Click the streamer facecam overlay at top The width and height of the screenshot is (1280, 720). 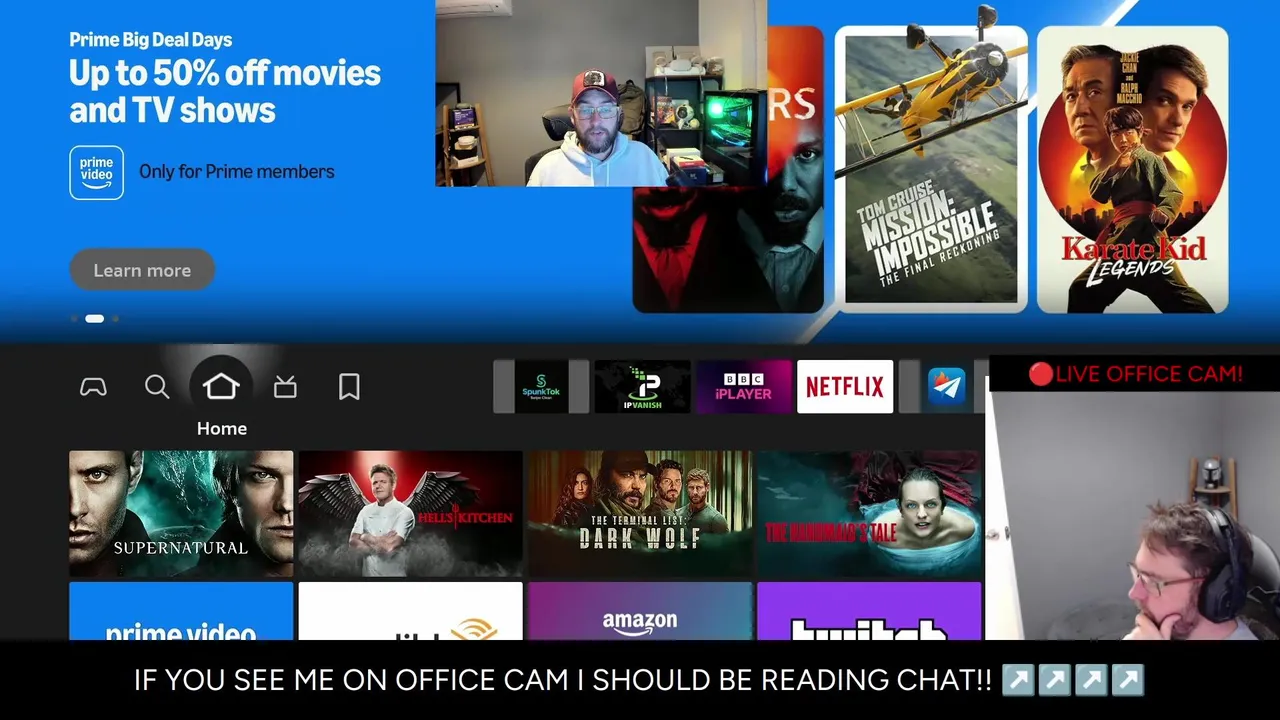coord(601,93)
